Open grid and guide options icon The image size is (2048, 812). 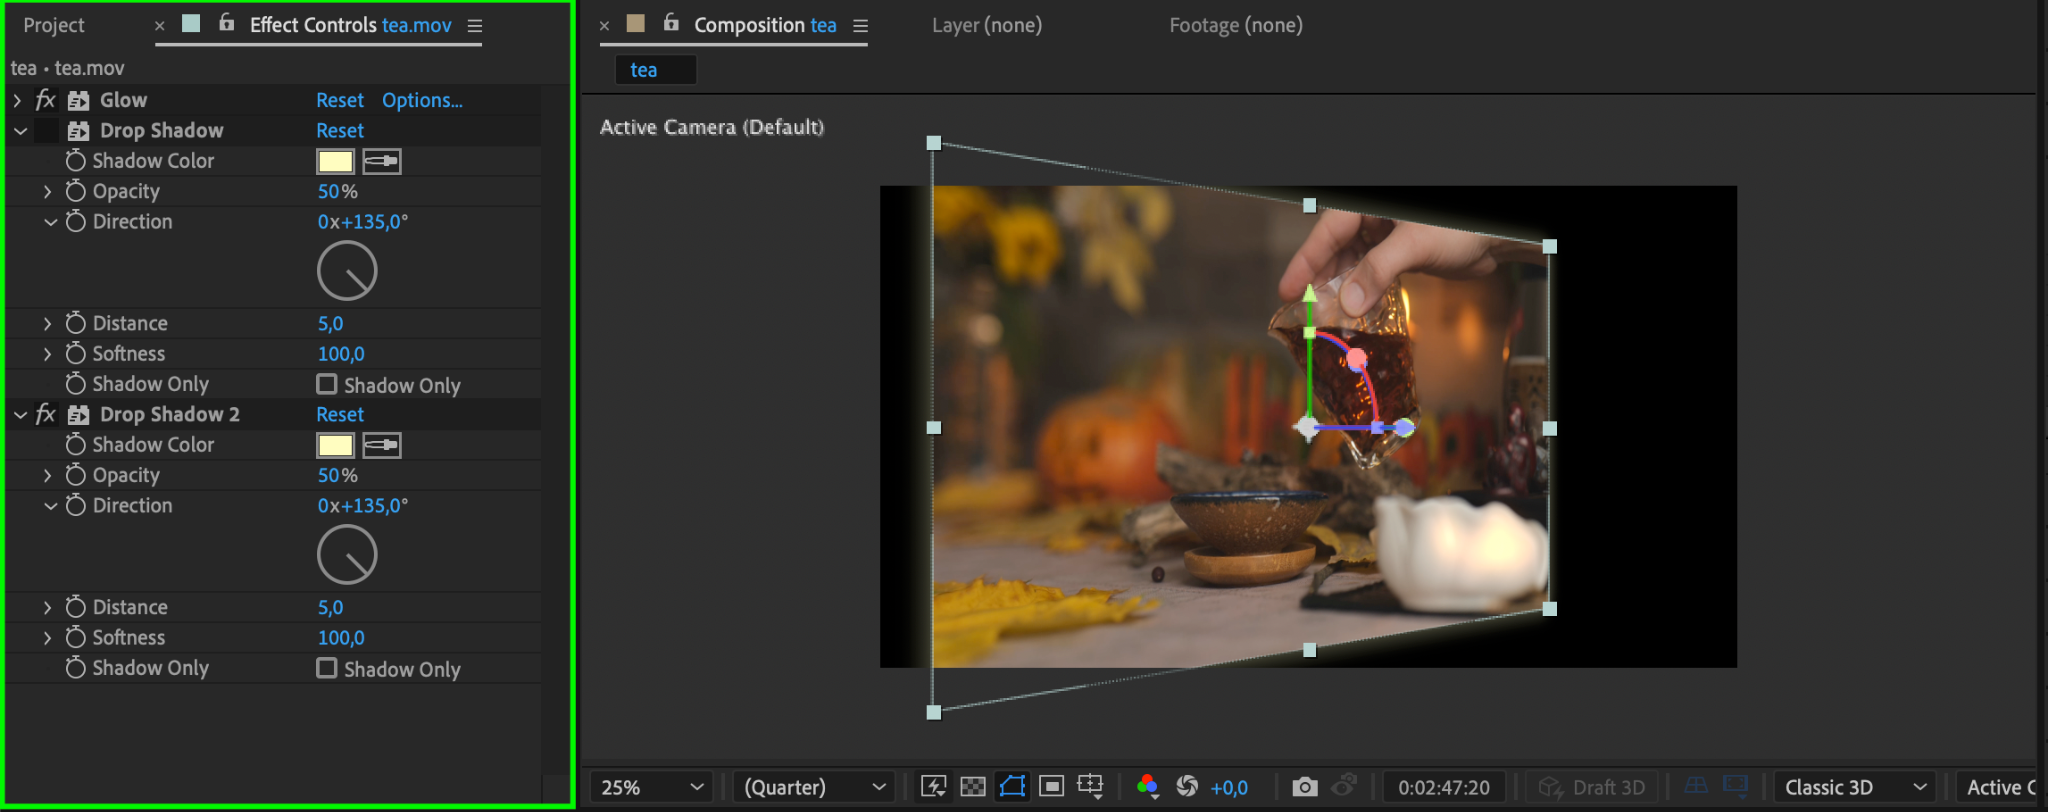pos(1090,787)
